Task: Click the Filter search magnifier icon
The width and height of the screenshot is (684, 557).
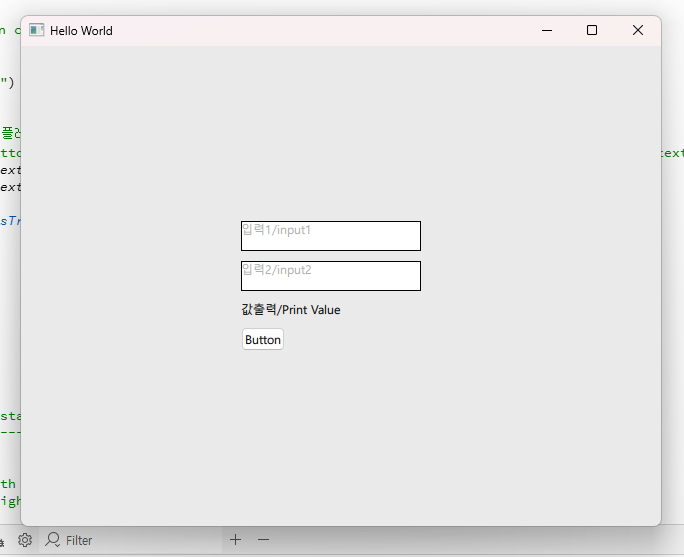Action: (x=53, y=540)
